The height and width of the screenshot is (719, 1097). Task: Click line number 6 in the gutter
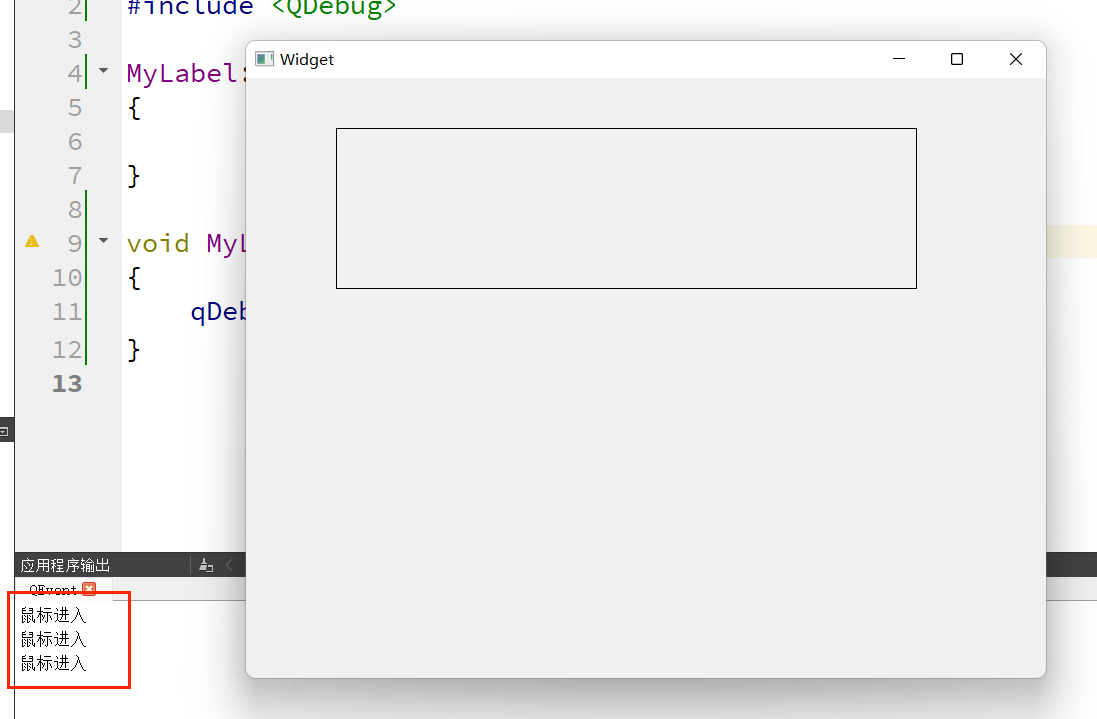pyautogui.click(x=75, y=142)
